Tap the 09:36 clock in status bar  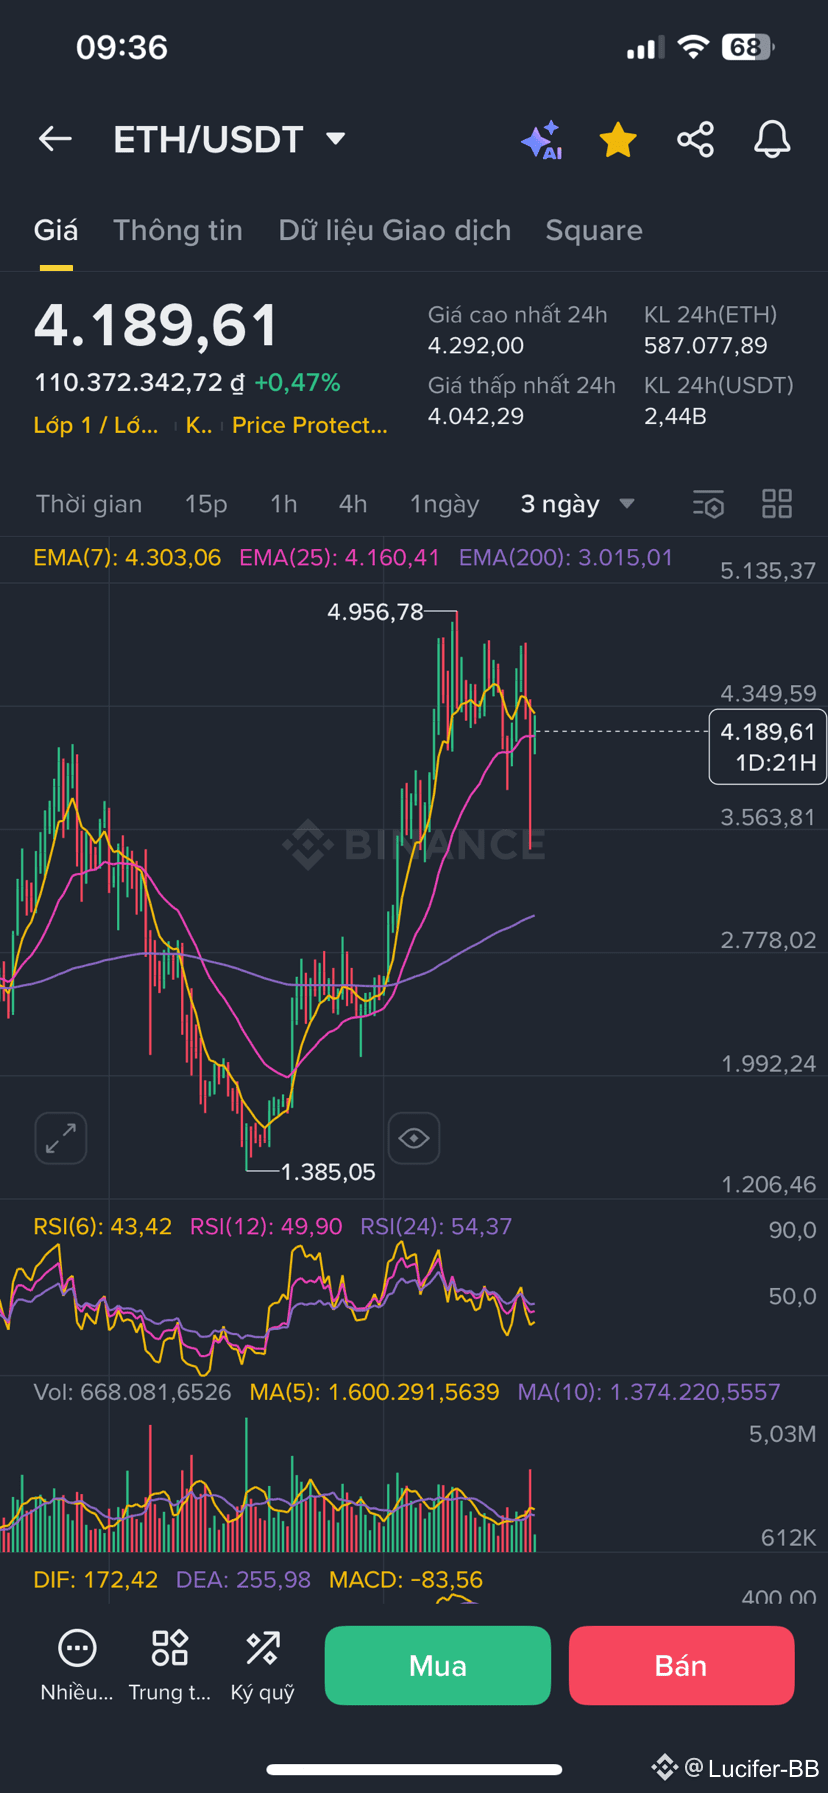(x=122, y=47)
